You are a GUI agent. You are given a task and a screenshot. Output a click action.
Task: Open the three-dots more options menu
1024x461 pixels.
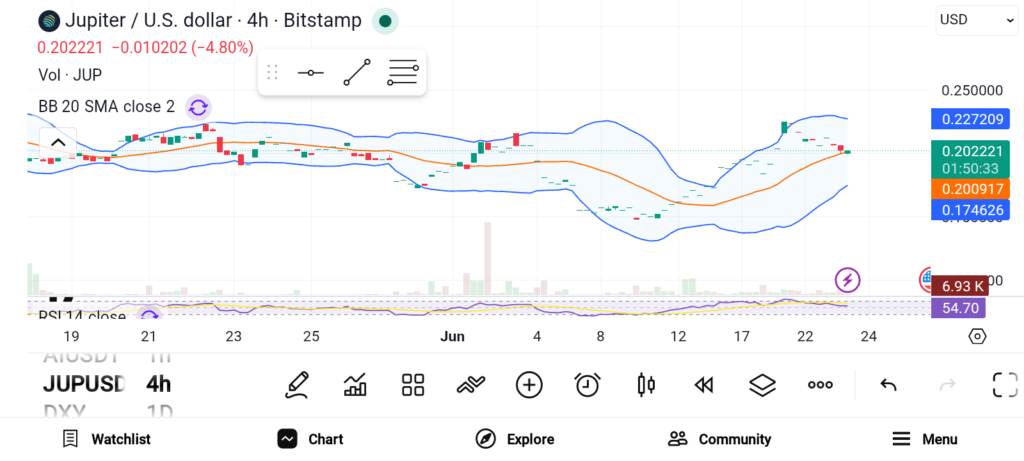(820, 385)
